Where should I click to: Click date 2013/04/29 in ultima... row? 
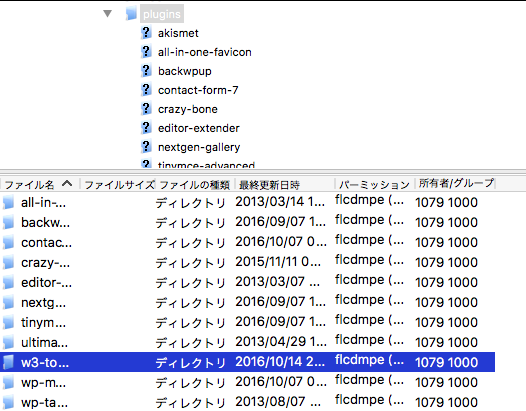click(281, 342)
